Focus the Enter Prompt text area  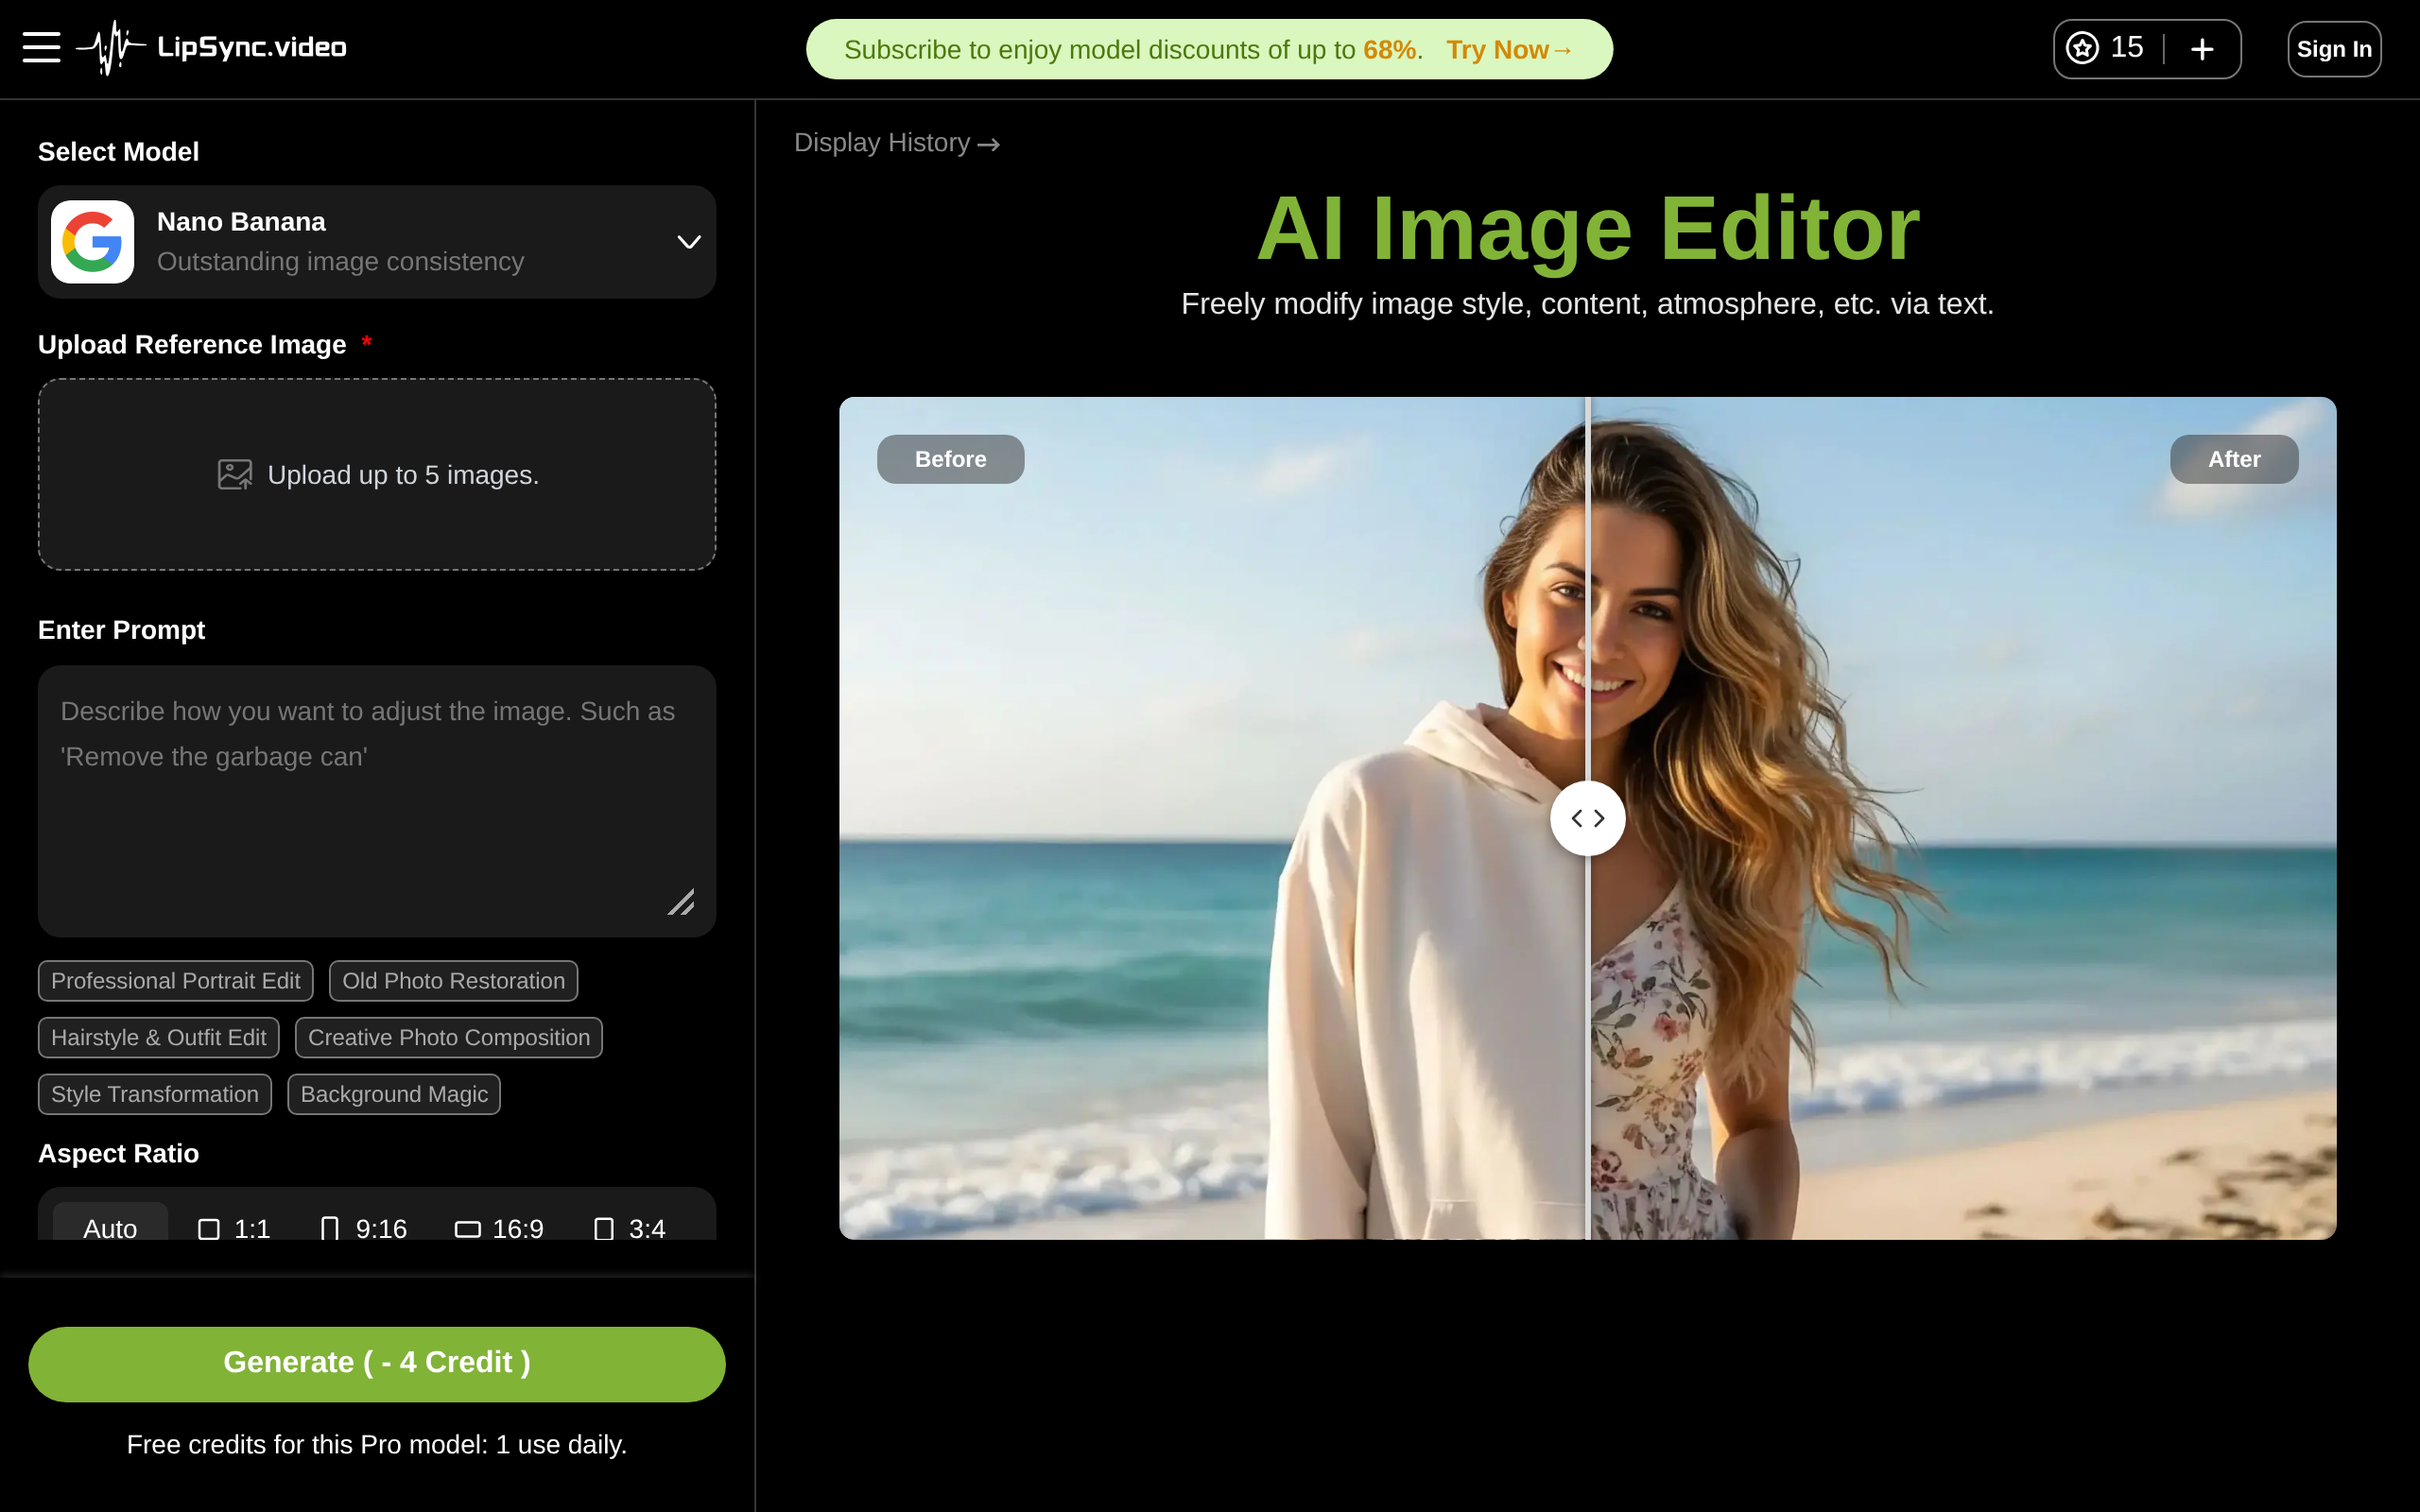click(x=377, y=801)
